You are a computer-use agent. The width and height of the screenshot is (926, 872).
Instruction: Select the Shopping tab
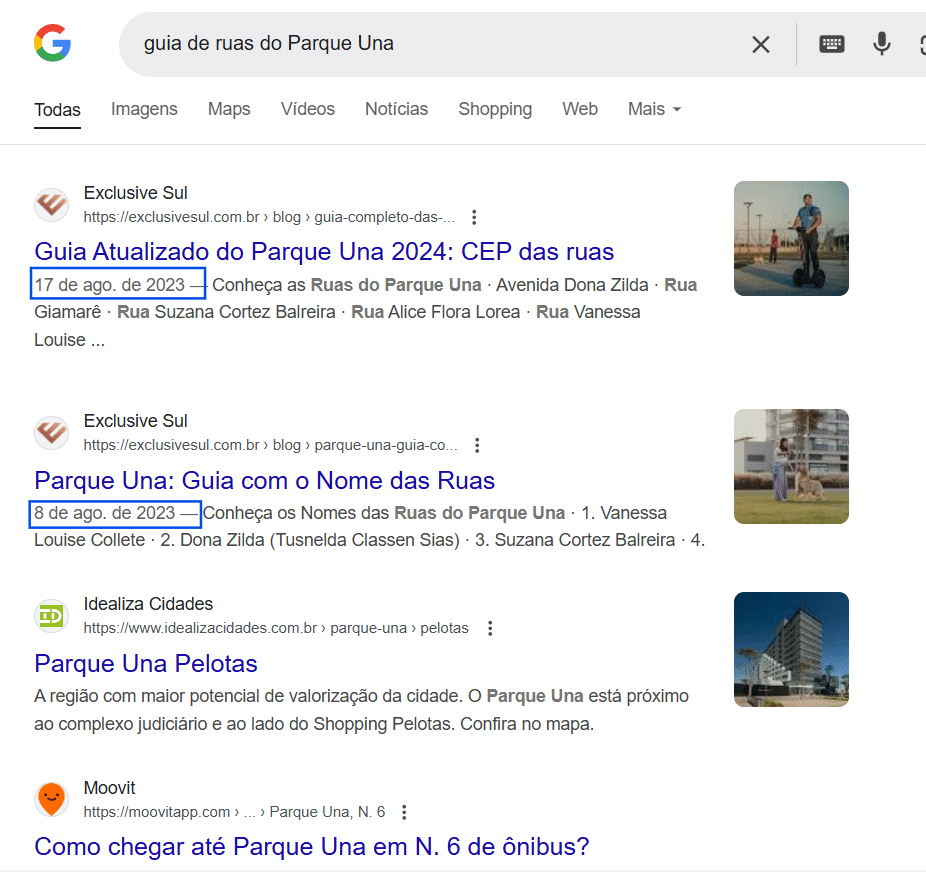(495, 109)
